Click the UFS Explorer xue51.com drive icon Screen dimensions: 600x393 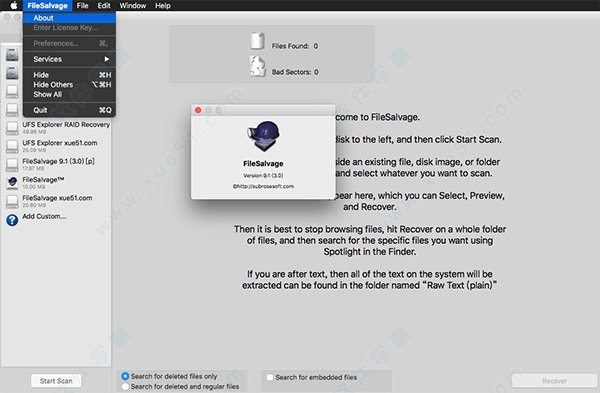pyautogui.click(x=12, y=146)
